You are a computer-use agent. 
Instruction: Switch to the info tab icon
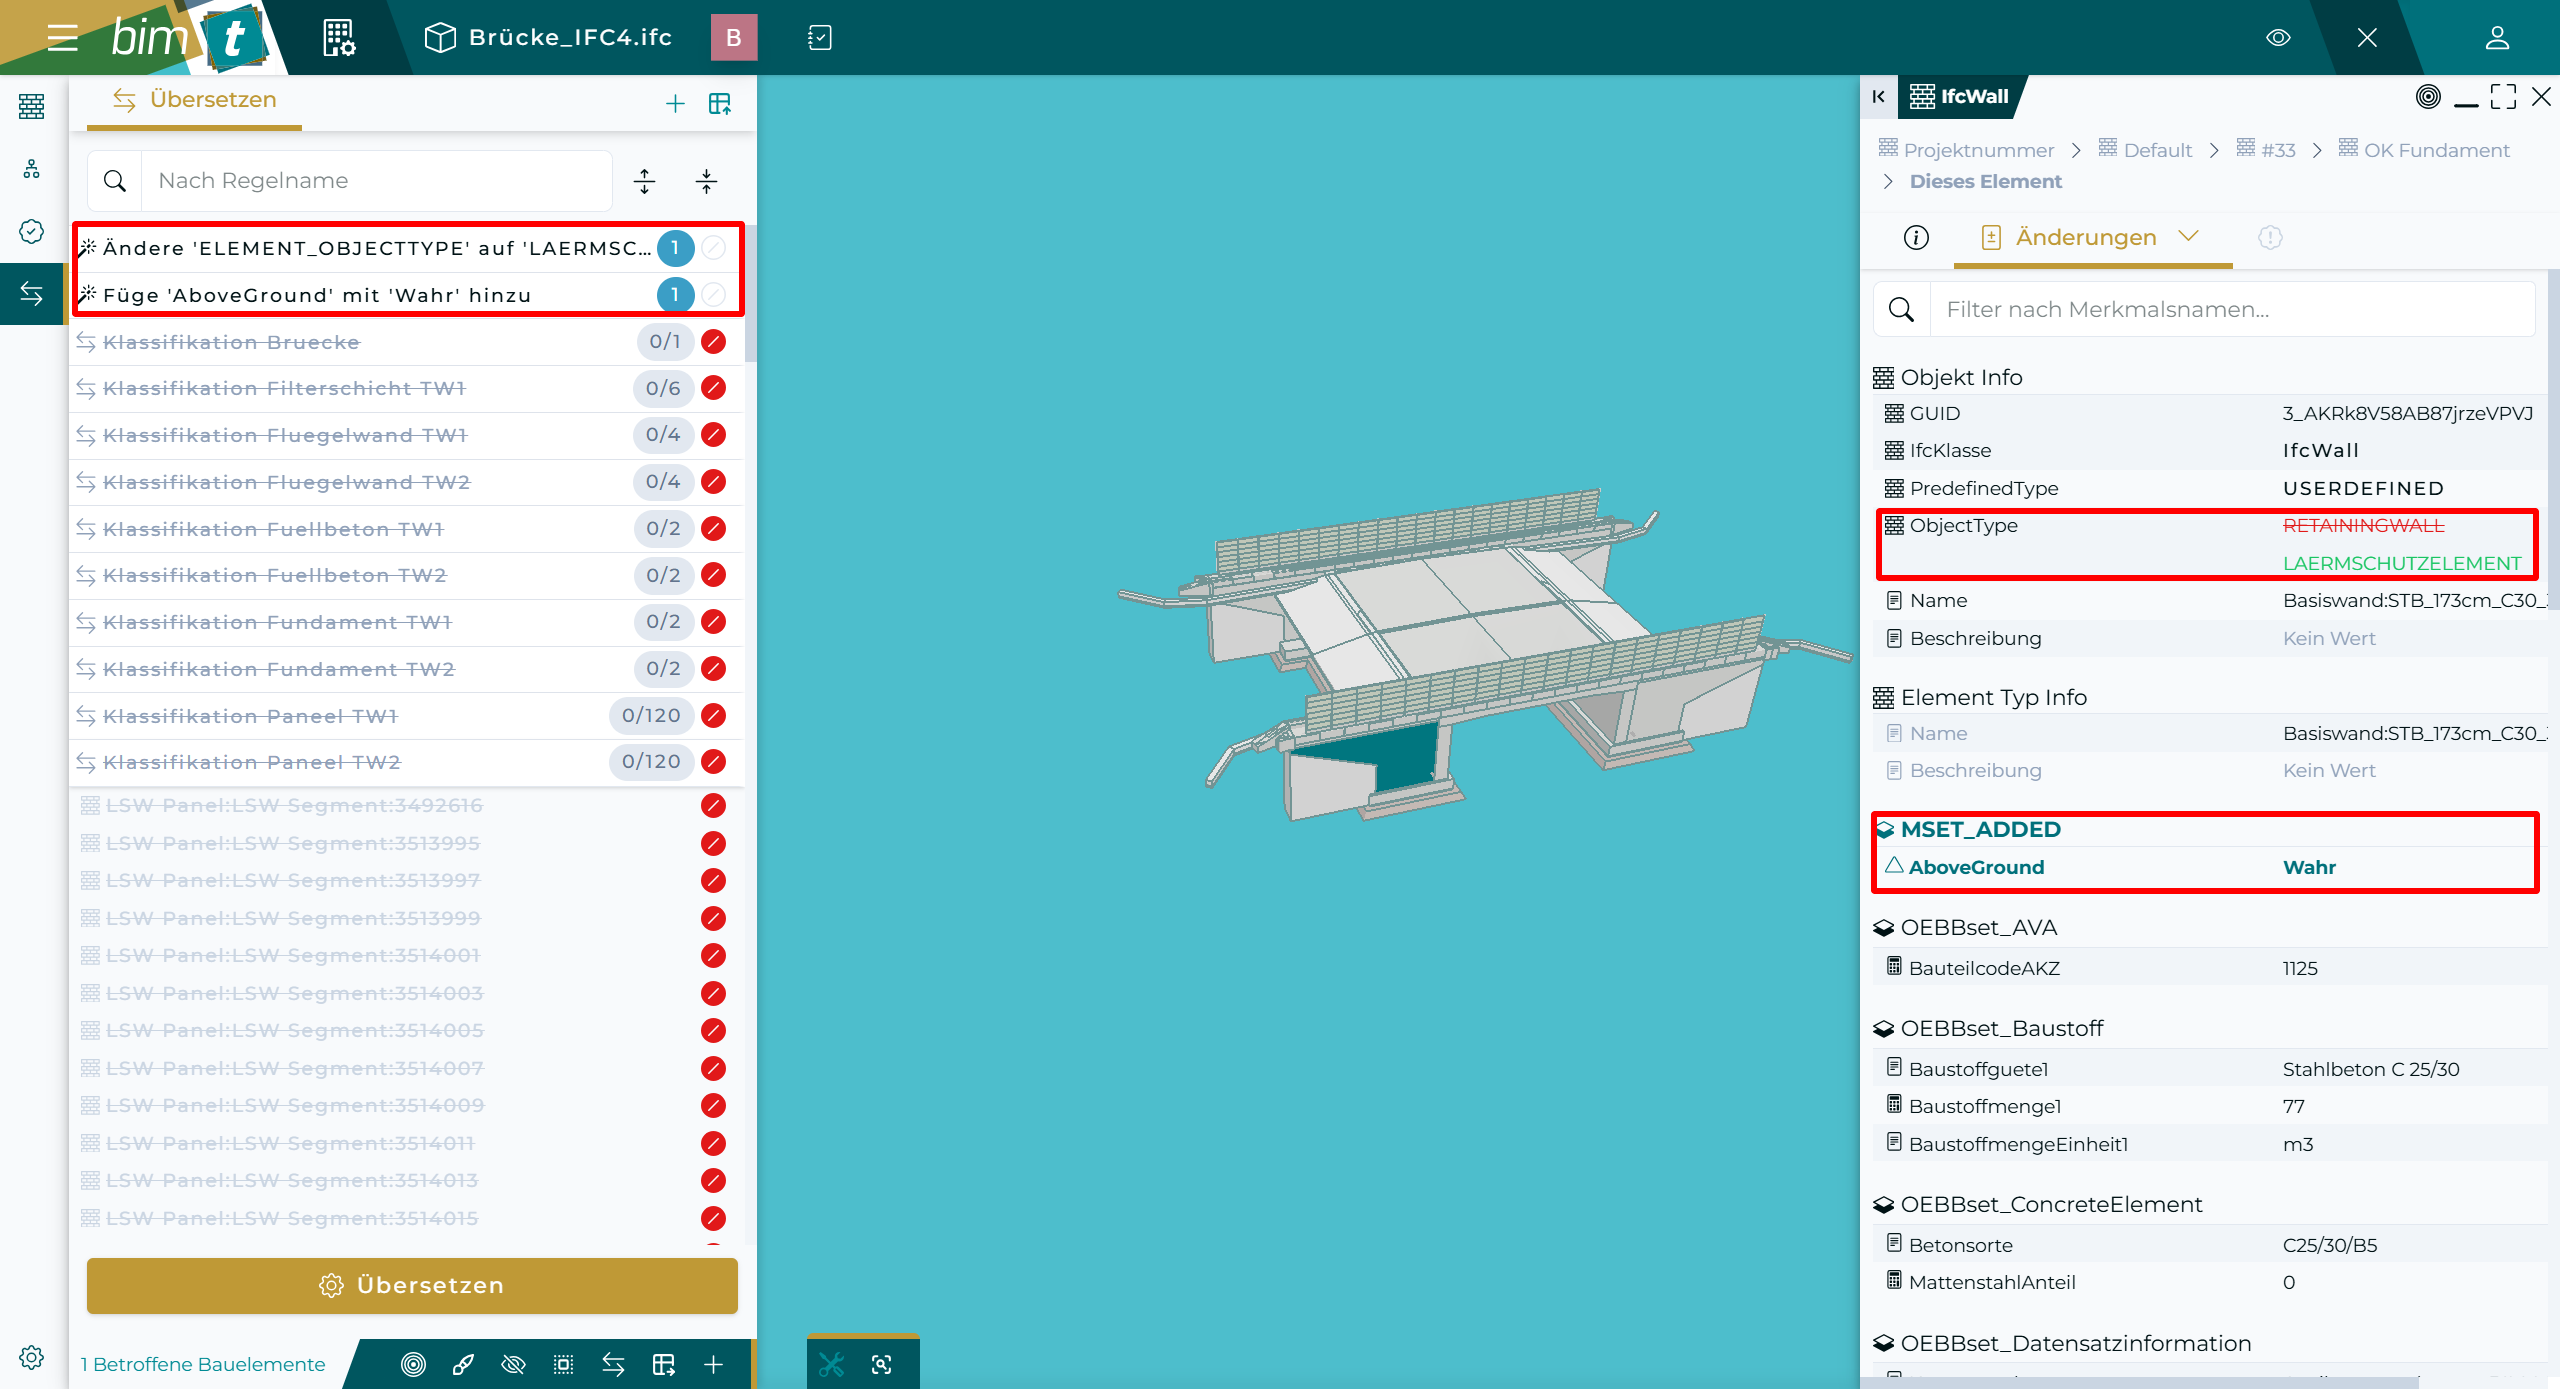pyautogui.click(x=1916, y=237)
